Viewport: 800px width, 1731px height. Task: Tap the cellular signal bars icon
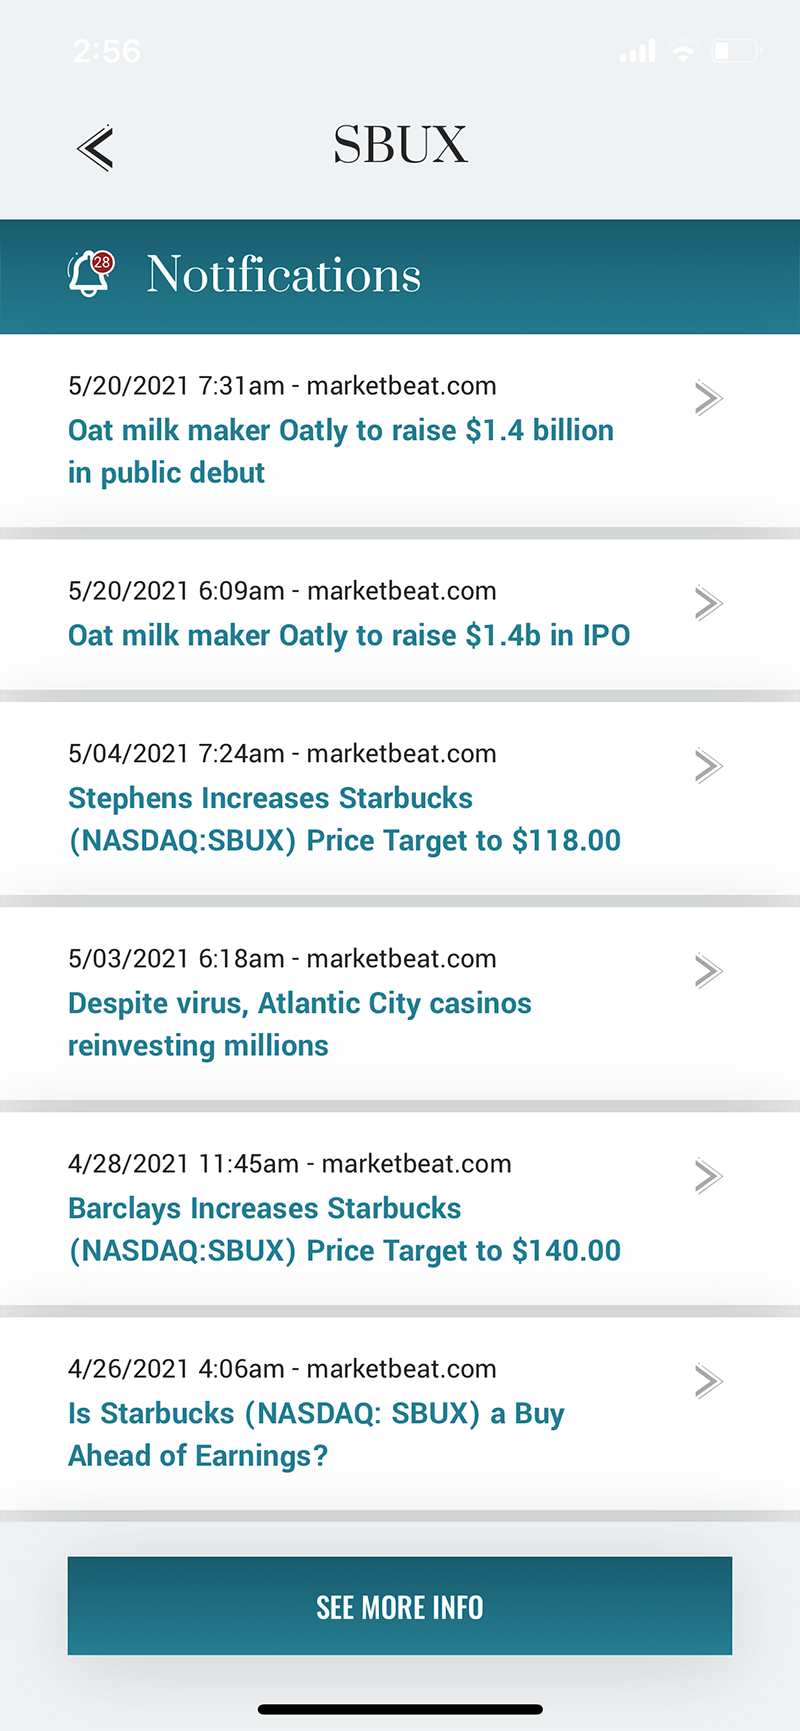638,52
